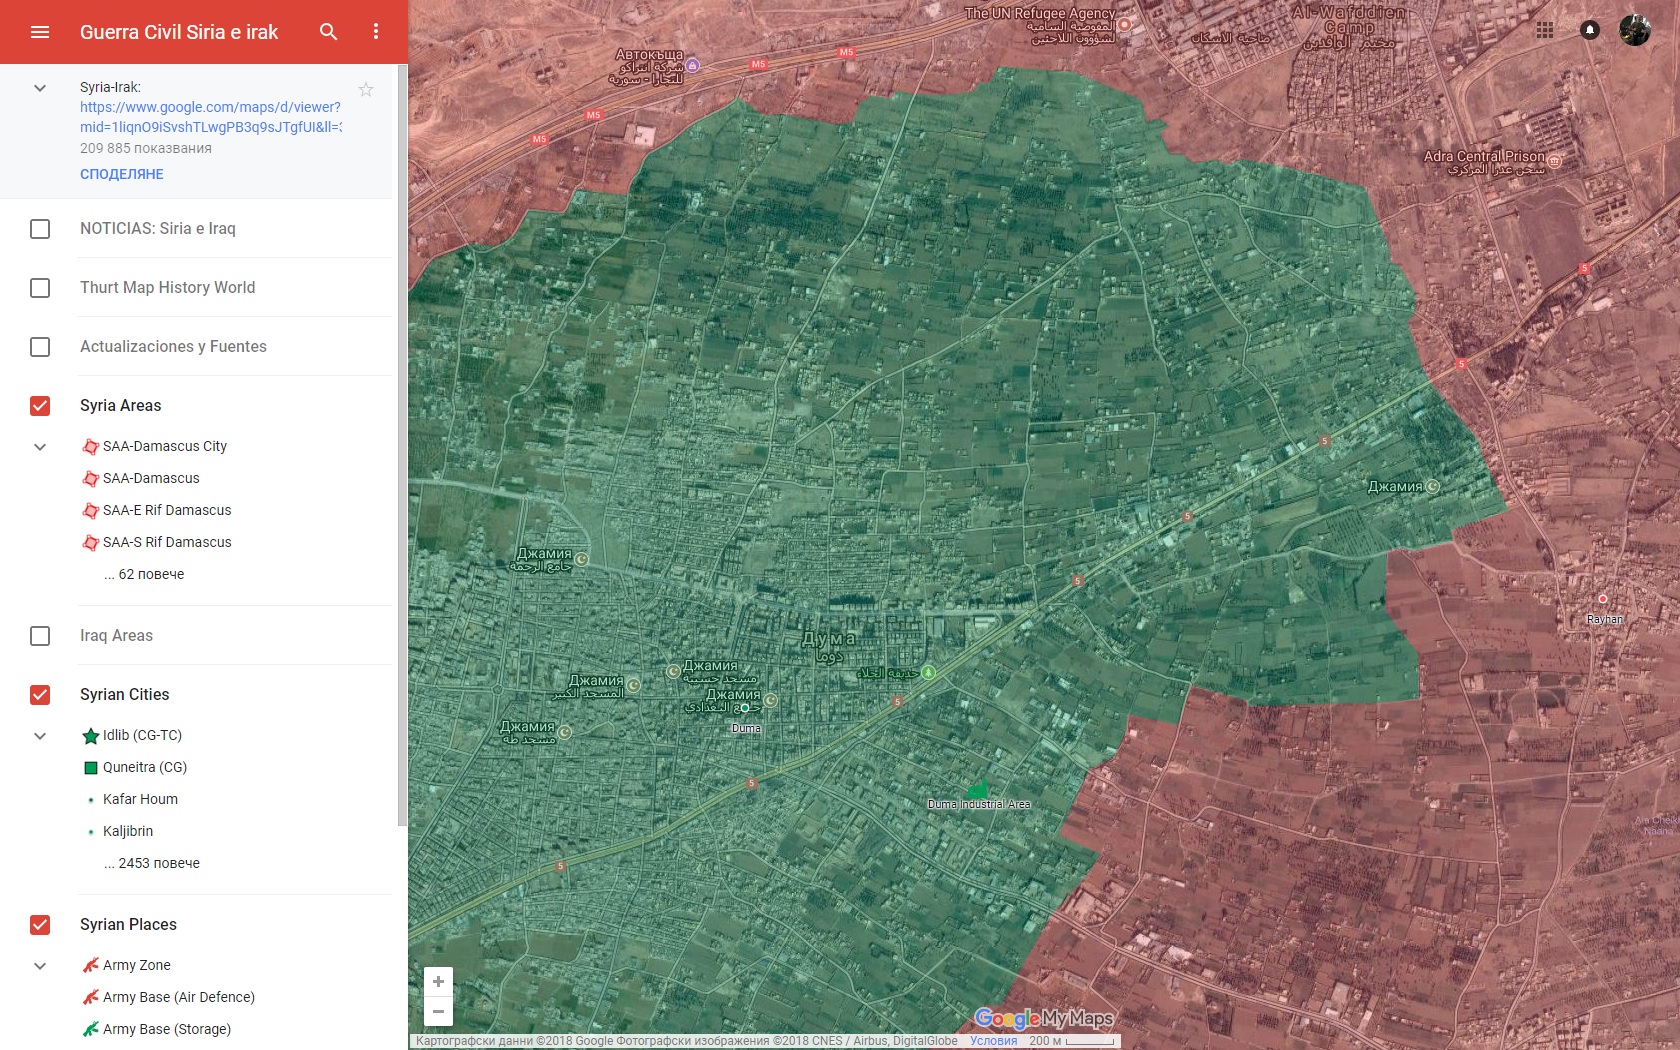Viewport: 1680px width, 1050px height.
Task: Star this map with the star icon
Action: pyautogui.click(x=366, y=90)
